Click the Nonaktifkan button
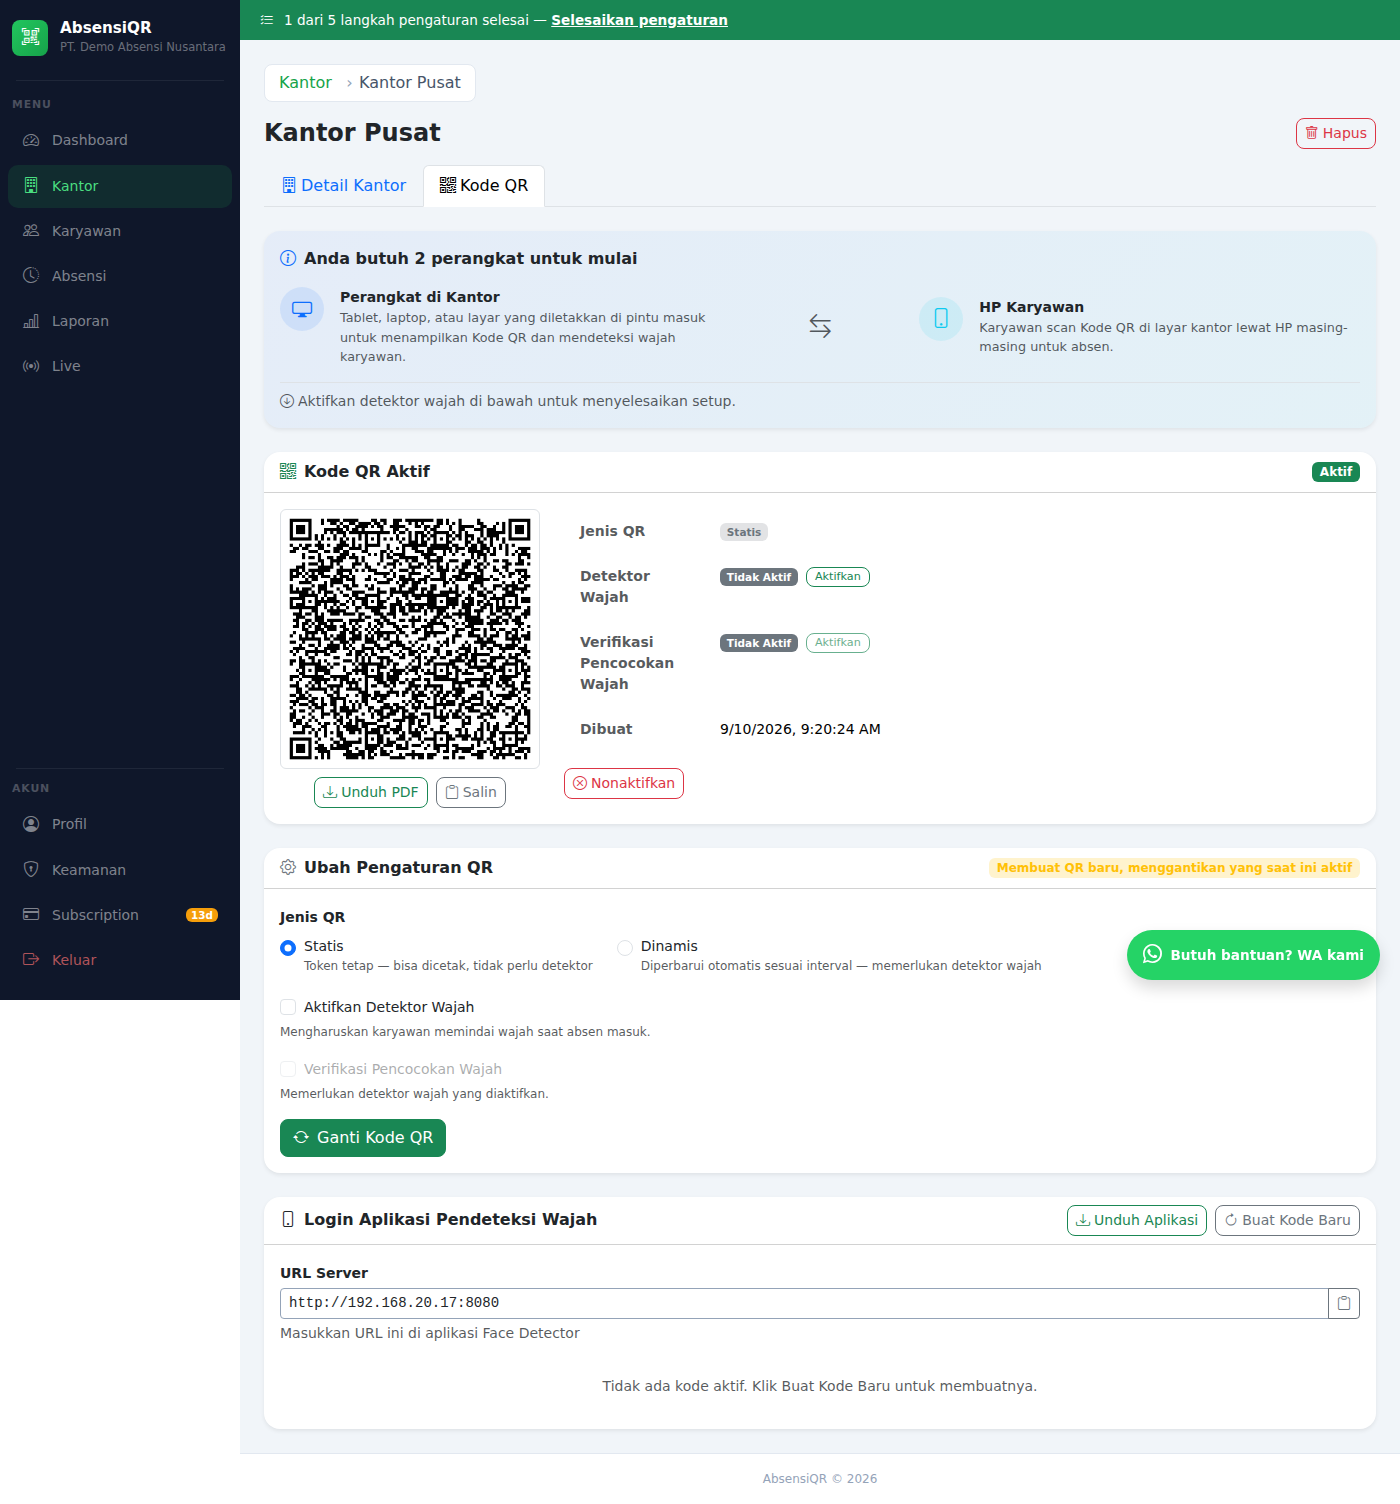Image resolution: width=1400 pixels, height=1504 pixels. click(x=624, y=783)
